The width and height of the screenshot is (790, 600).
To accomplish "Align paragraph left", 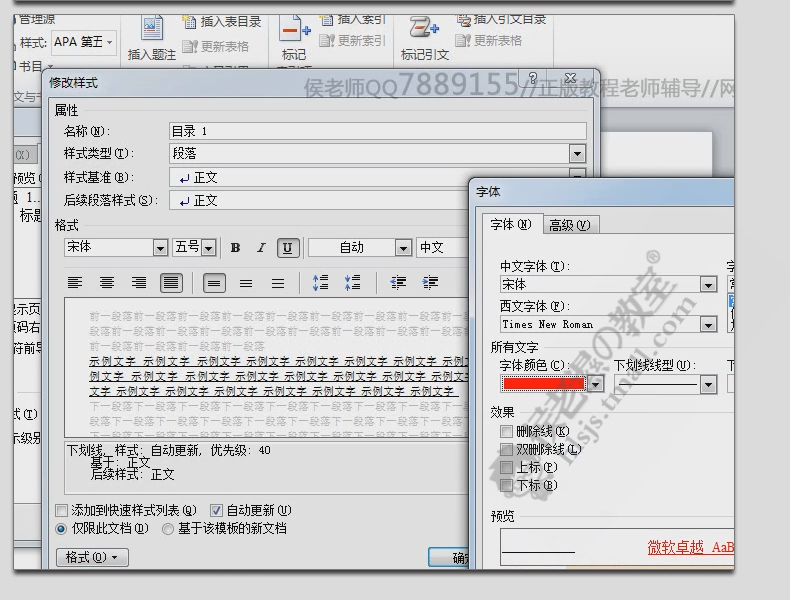I will coord(75,283).
